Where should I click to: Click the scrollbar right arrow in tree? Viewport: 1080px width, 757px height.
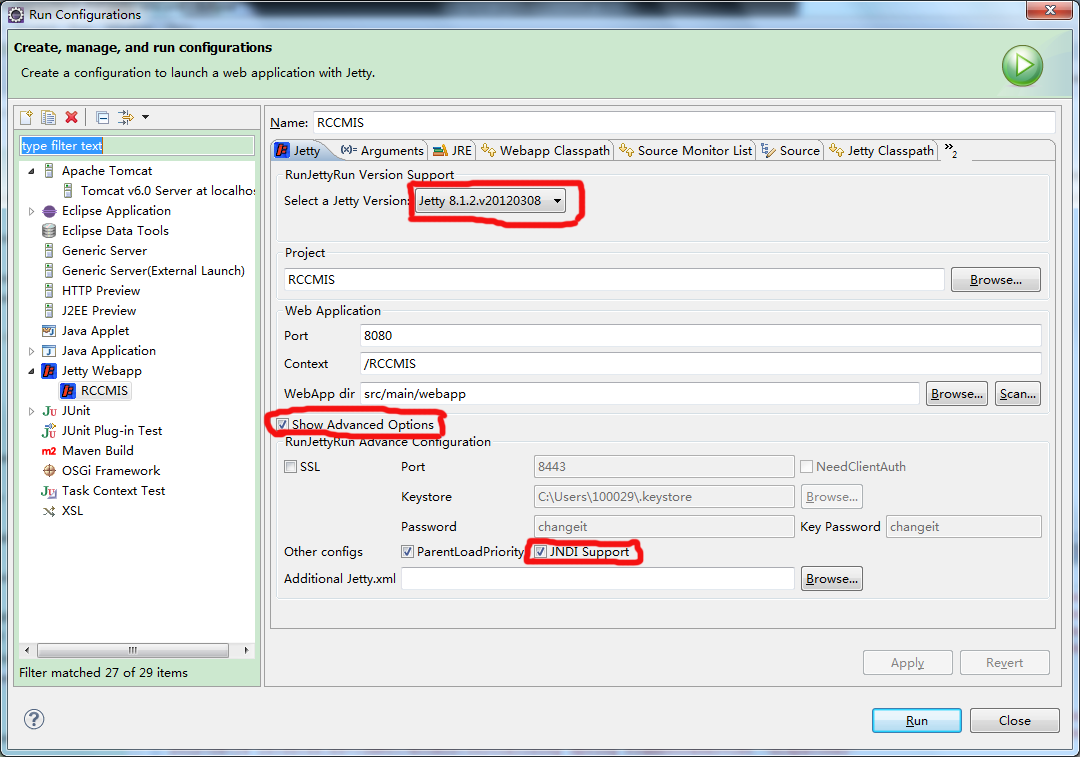click(247, 650)
